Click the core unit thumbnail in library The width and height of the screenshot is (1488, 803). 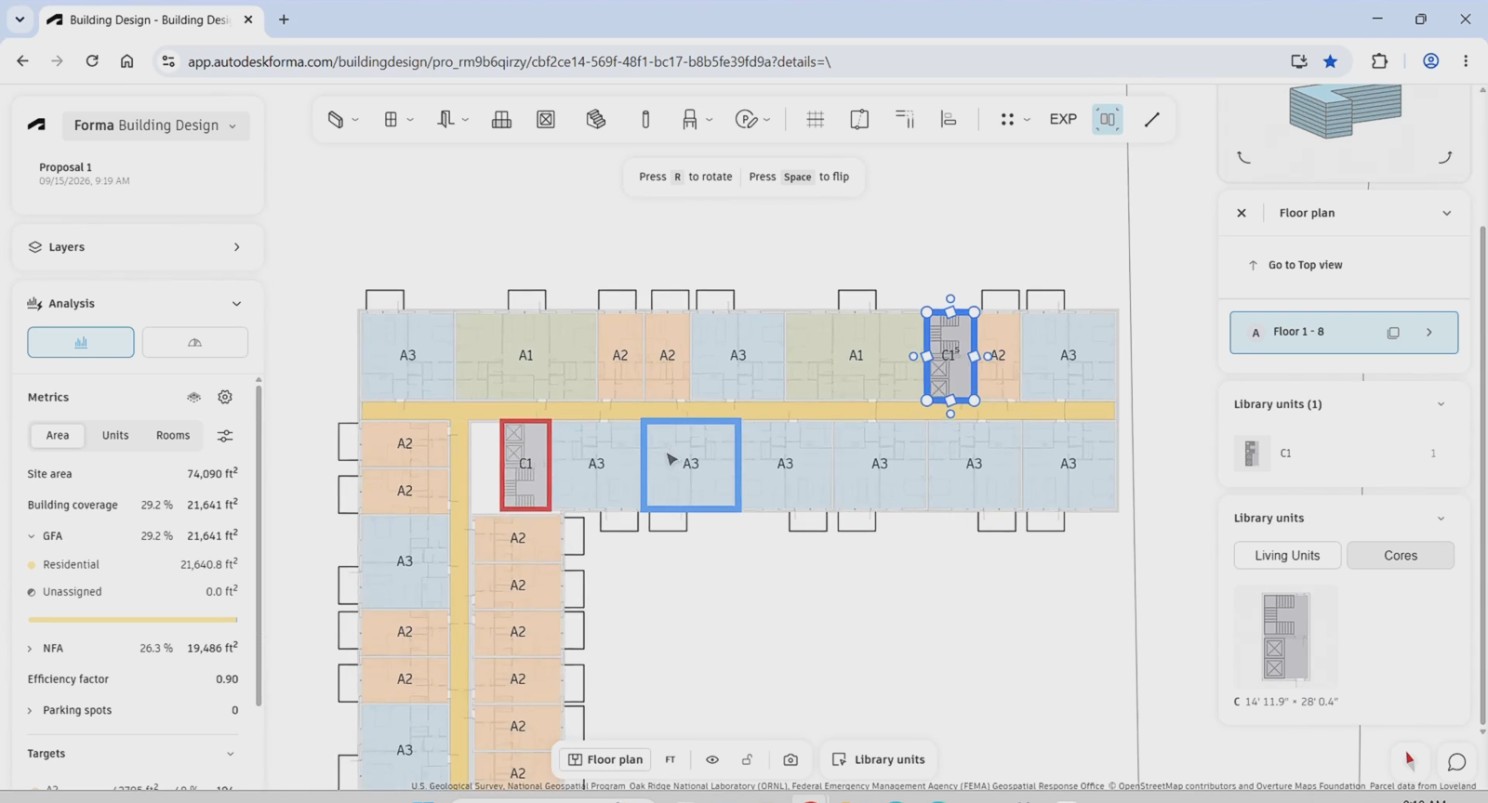1285,636
